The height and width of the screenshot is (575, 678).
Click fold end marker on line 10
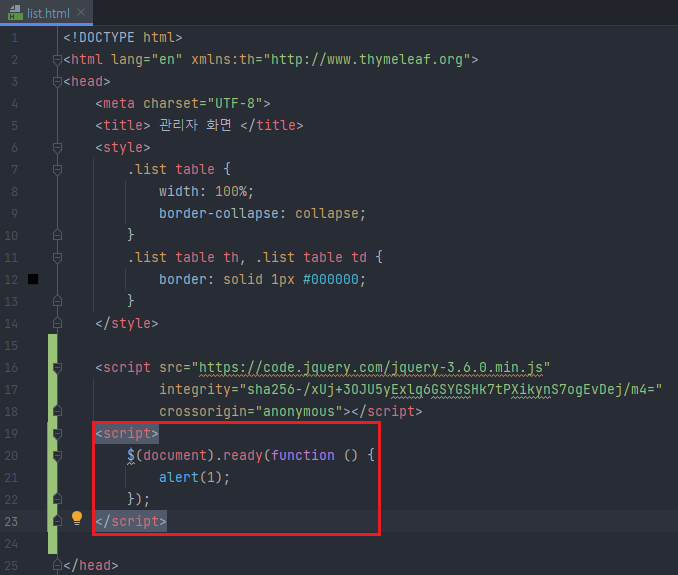pyautogui.click(x=57, y=236)
